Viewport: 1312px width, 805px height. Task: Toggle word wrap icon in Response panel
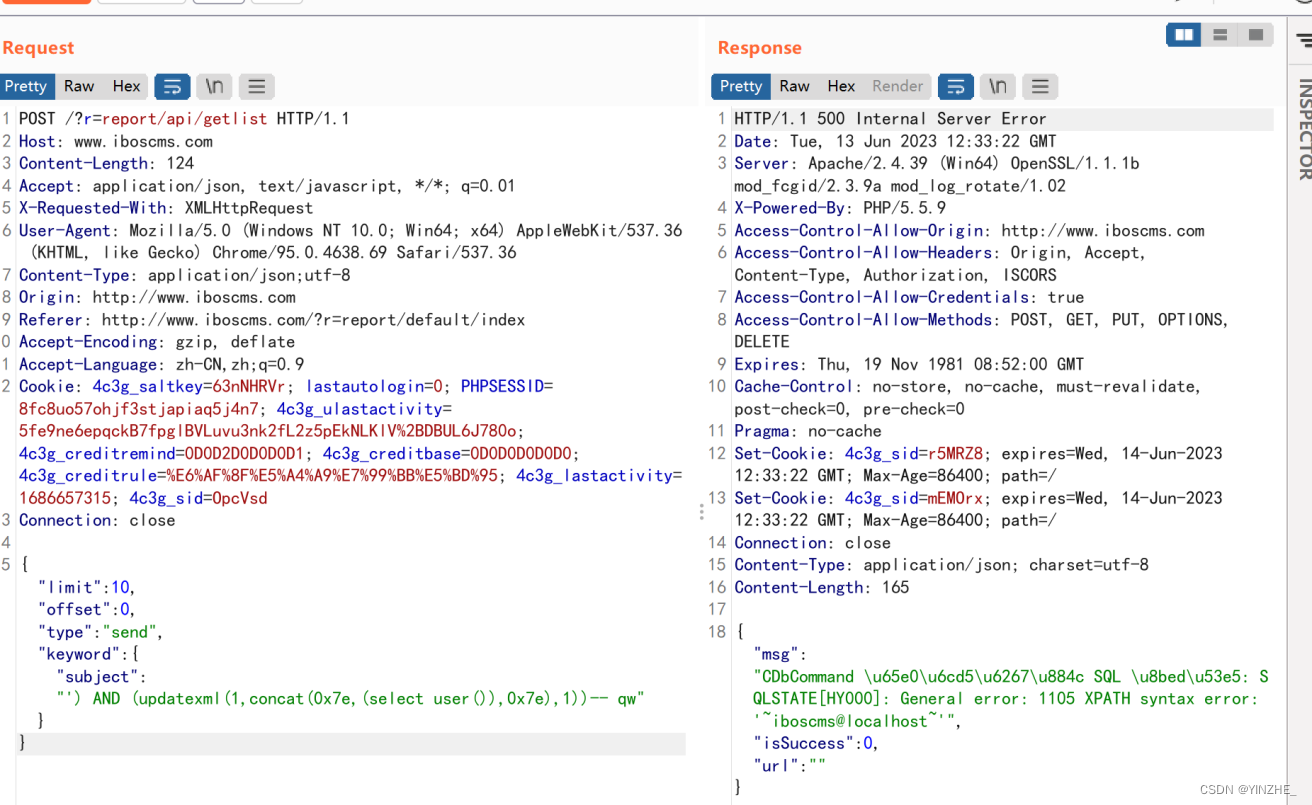pos(956,86)
